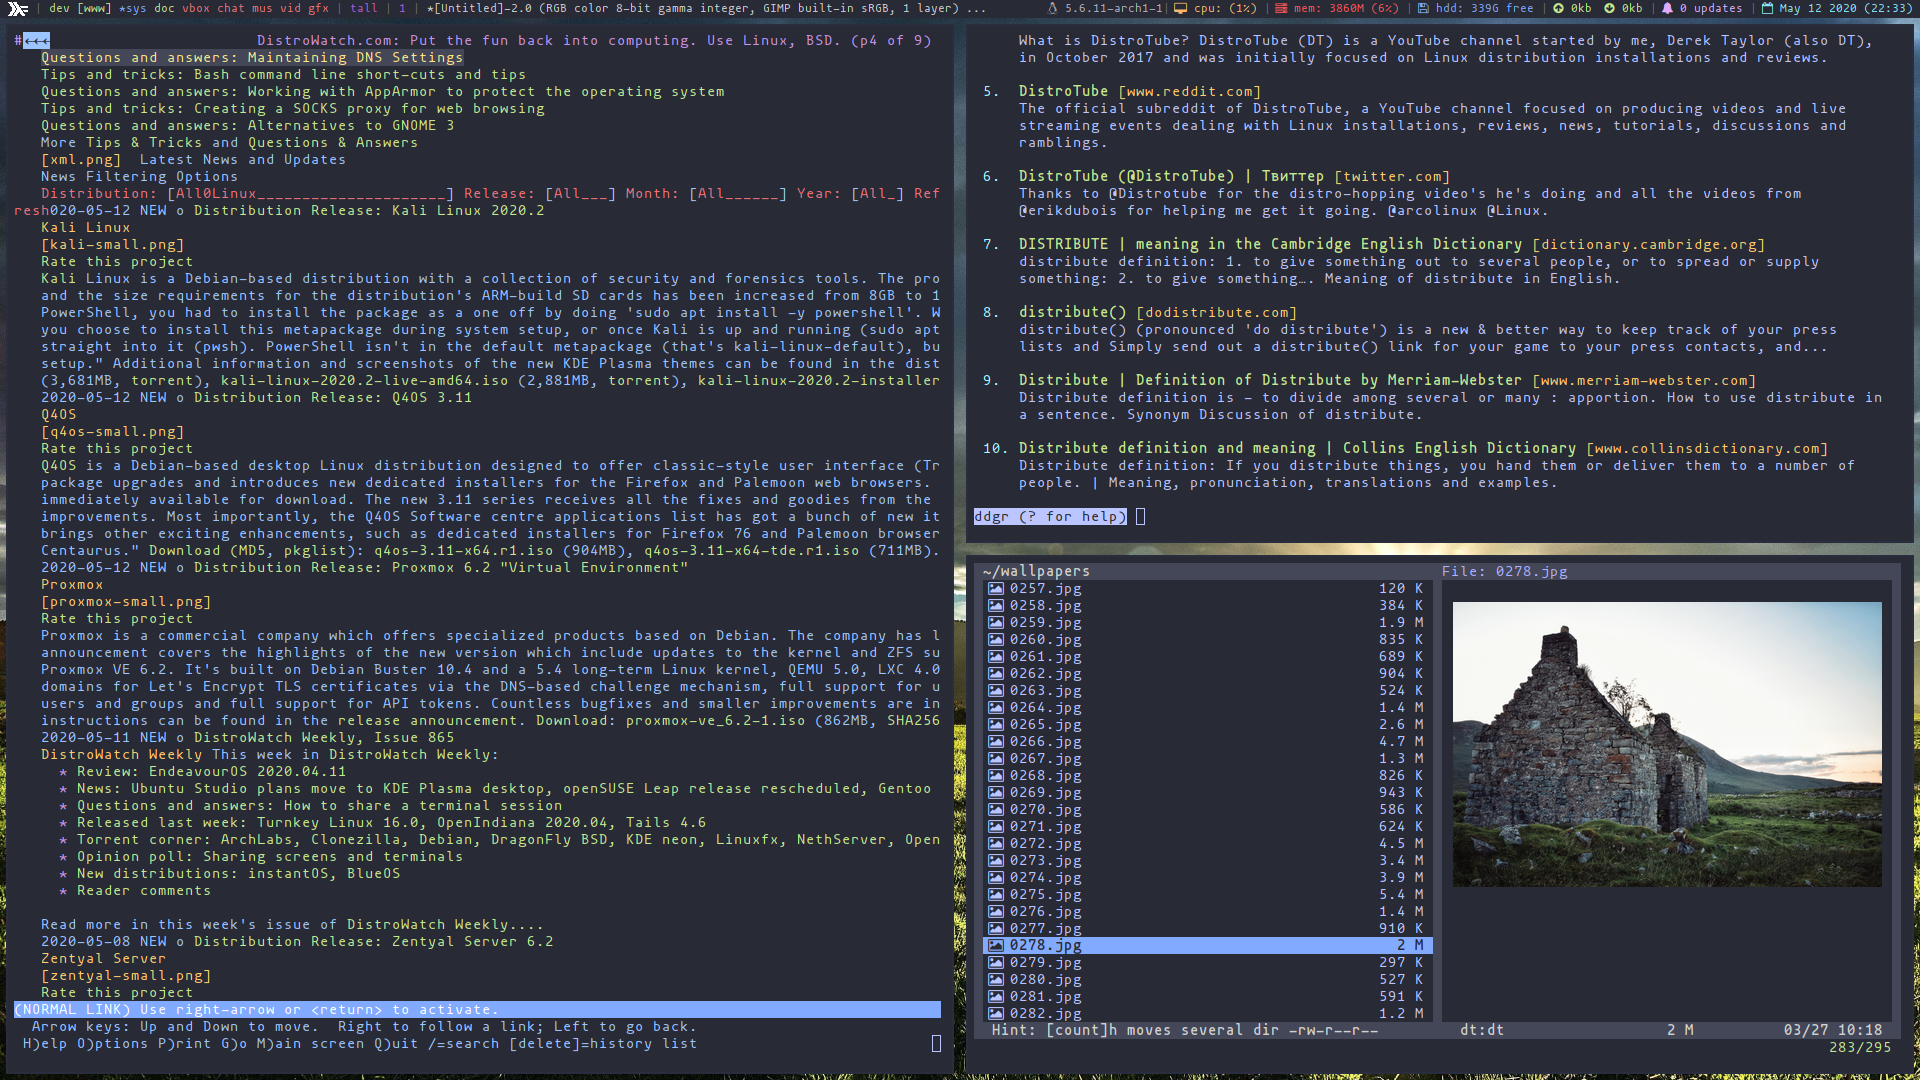Click the image file icon next to 0278.jpg
Image resolution: width=1920 pixels, height=1080 pixels.
(996, 945)
